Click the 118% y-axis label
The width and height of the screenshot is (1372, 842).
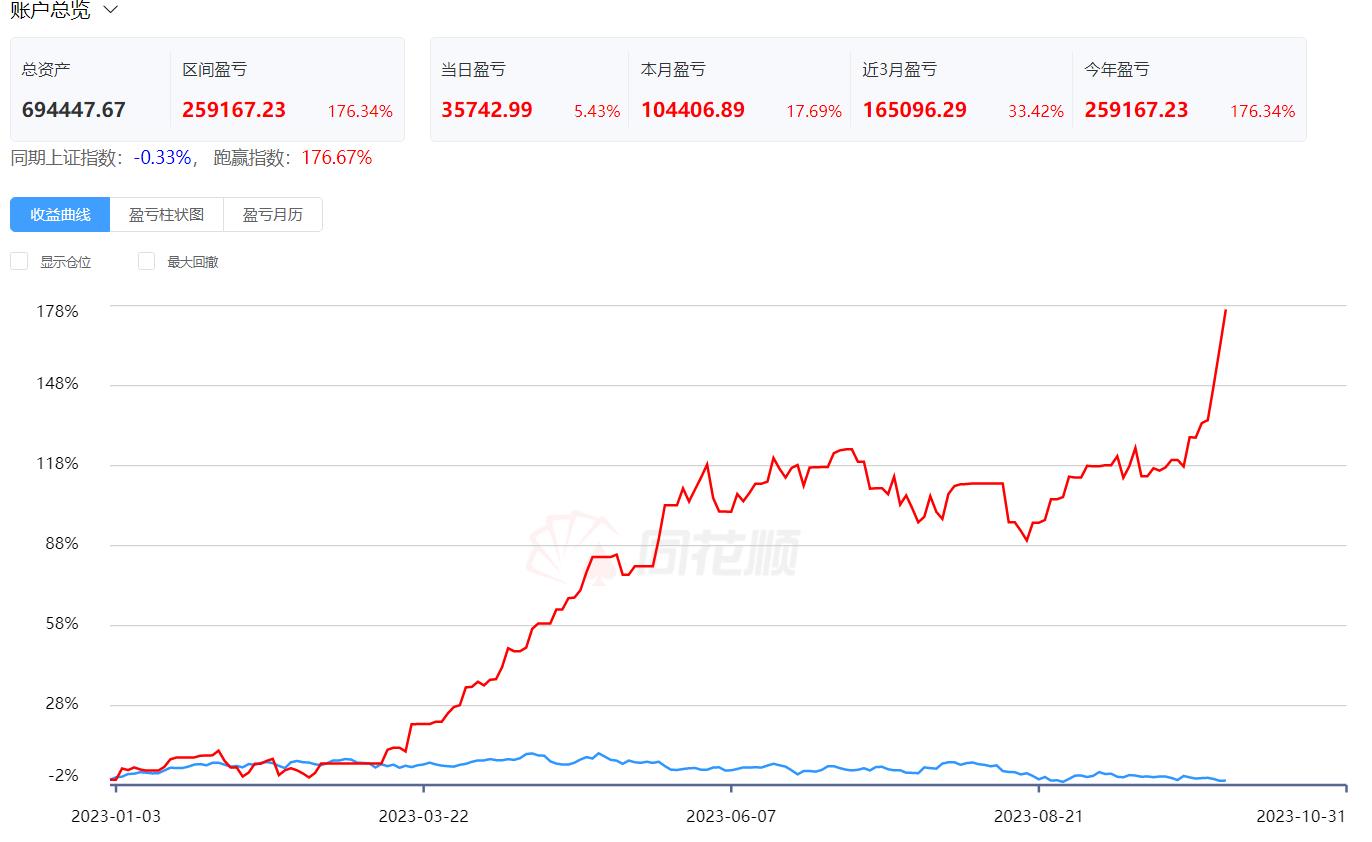pos(57,464)
